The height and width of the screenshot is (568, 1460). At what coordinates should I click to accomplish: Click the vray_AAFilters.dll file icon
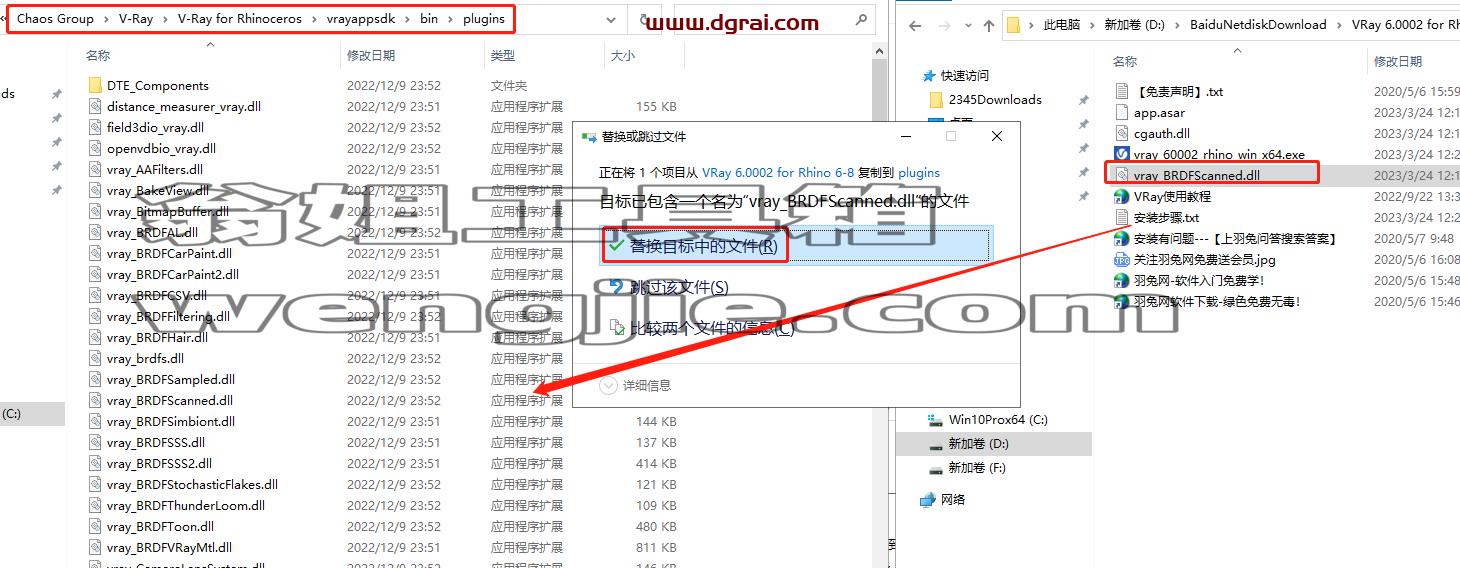coord(95,169)
